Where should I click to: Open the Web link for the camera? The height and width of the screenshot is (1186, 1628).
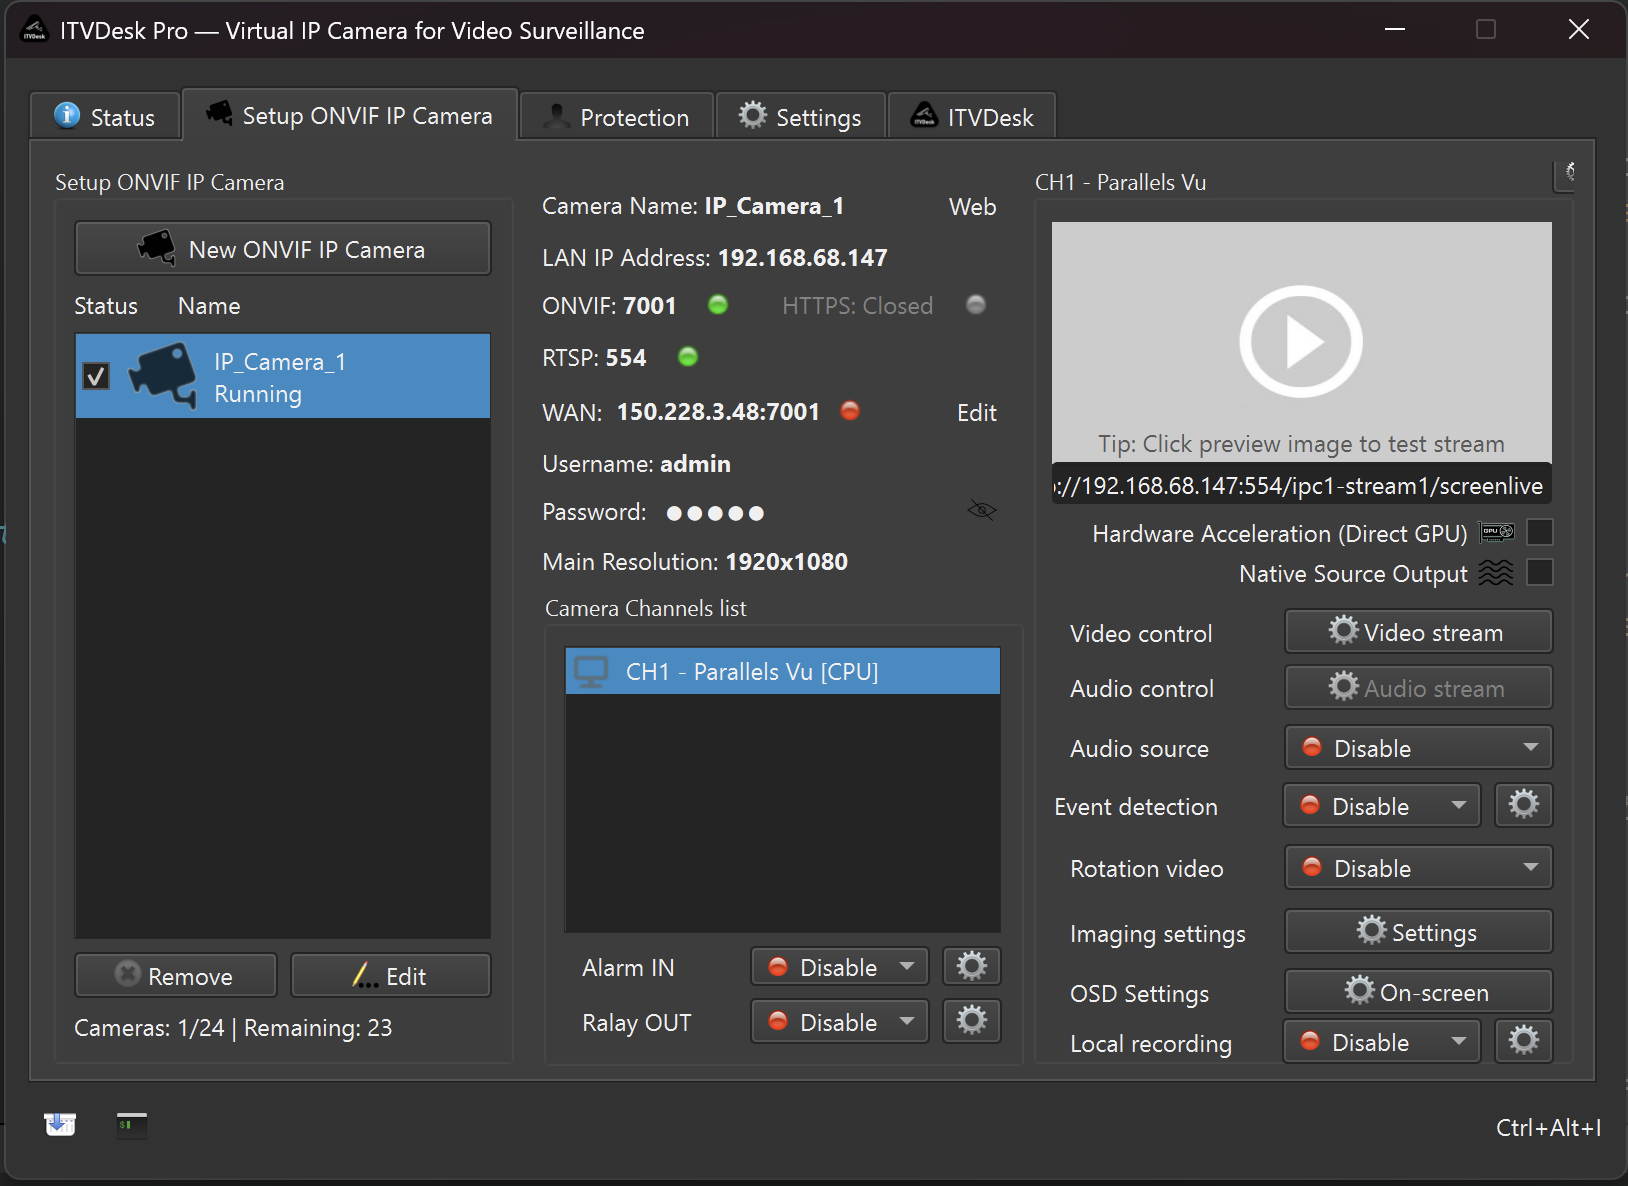point(972,207)
